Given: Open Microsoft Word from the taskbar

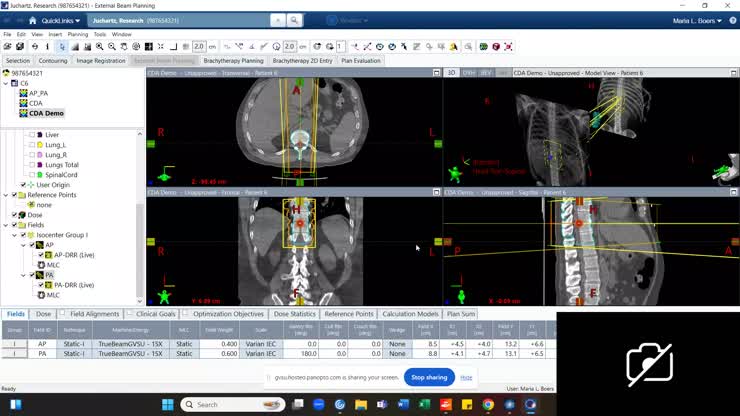Looking at the screenshot, I should pyautogui.click(x=403, y=405).
